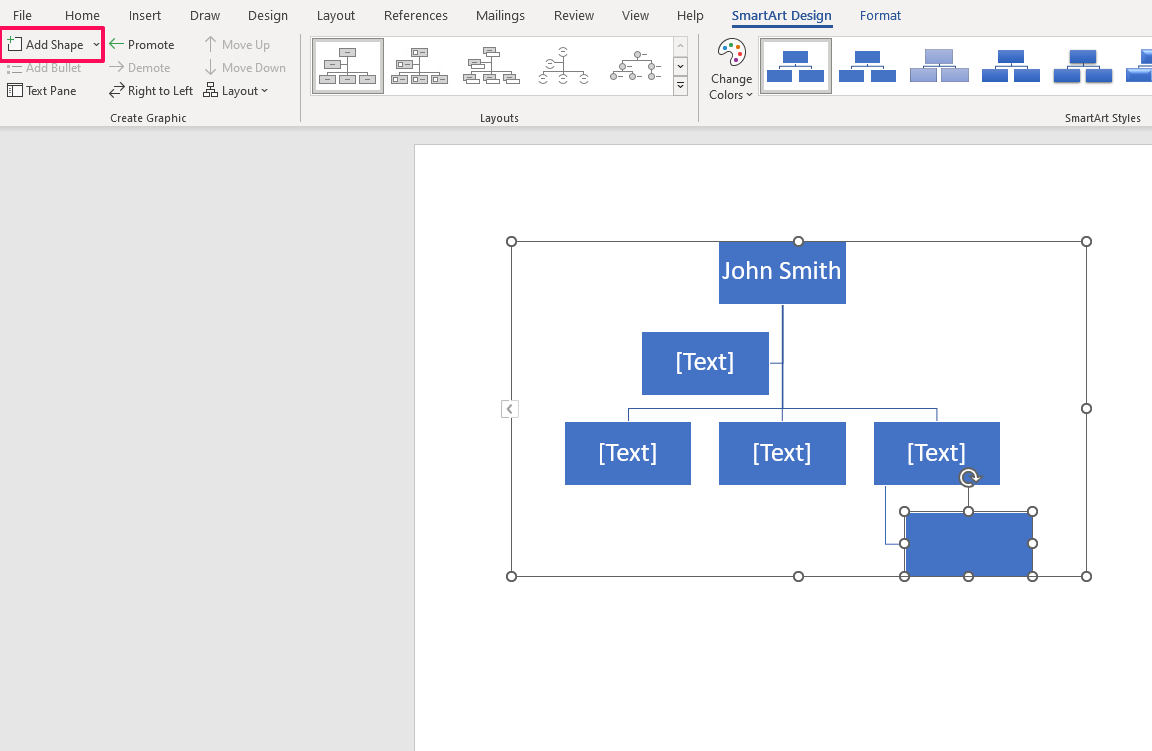Select the John Smith box
This screenshot has height=751, width=1152.
pyautogui.click(x=782, y=272)
